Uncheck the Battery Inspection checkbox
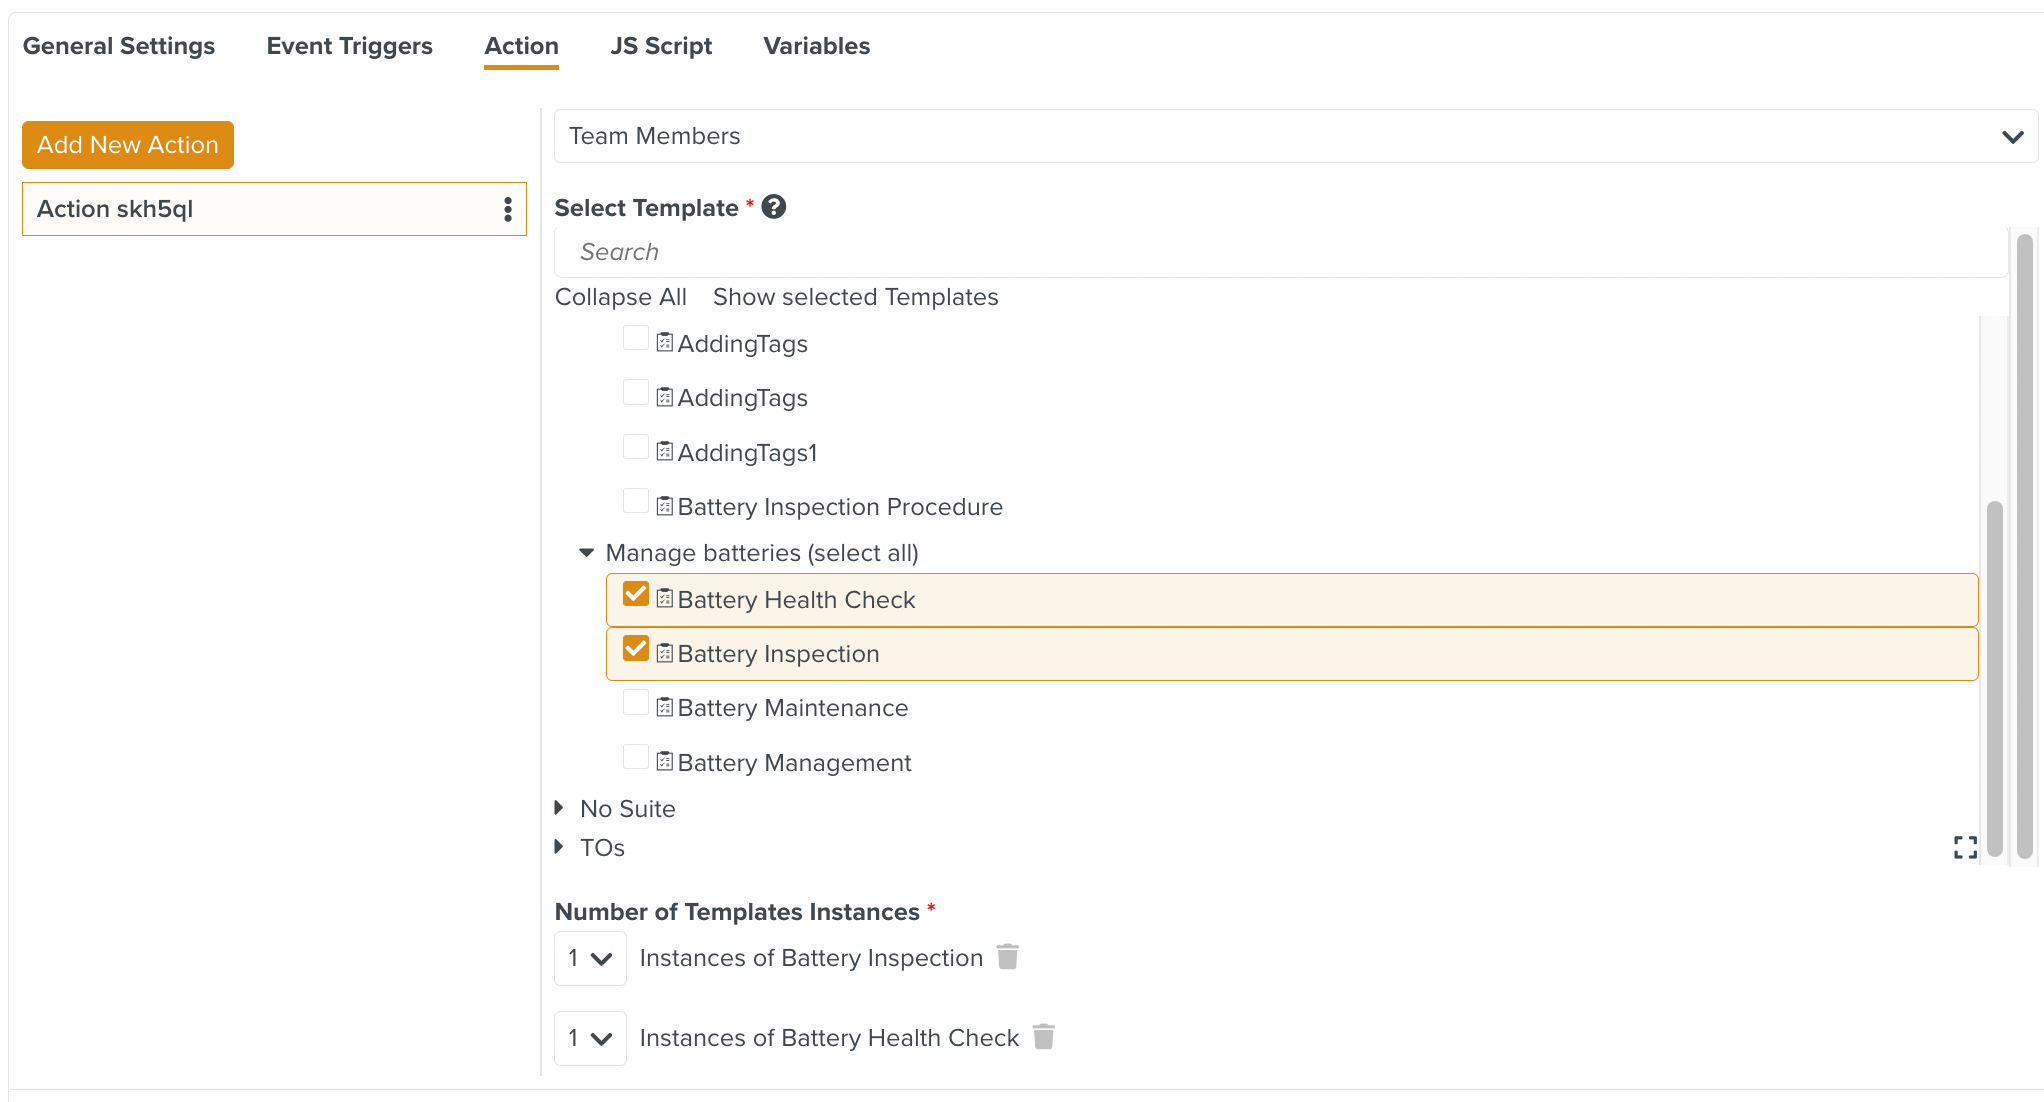Viewport: 2044px width, 1102px height. (x=636, y=649)
